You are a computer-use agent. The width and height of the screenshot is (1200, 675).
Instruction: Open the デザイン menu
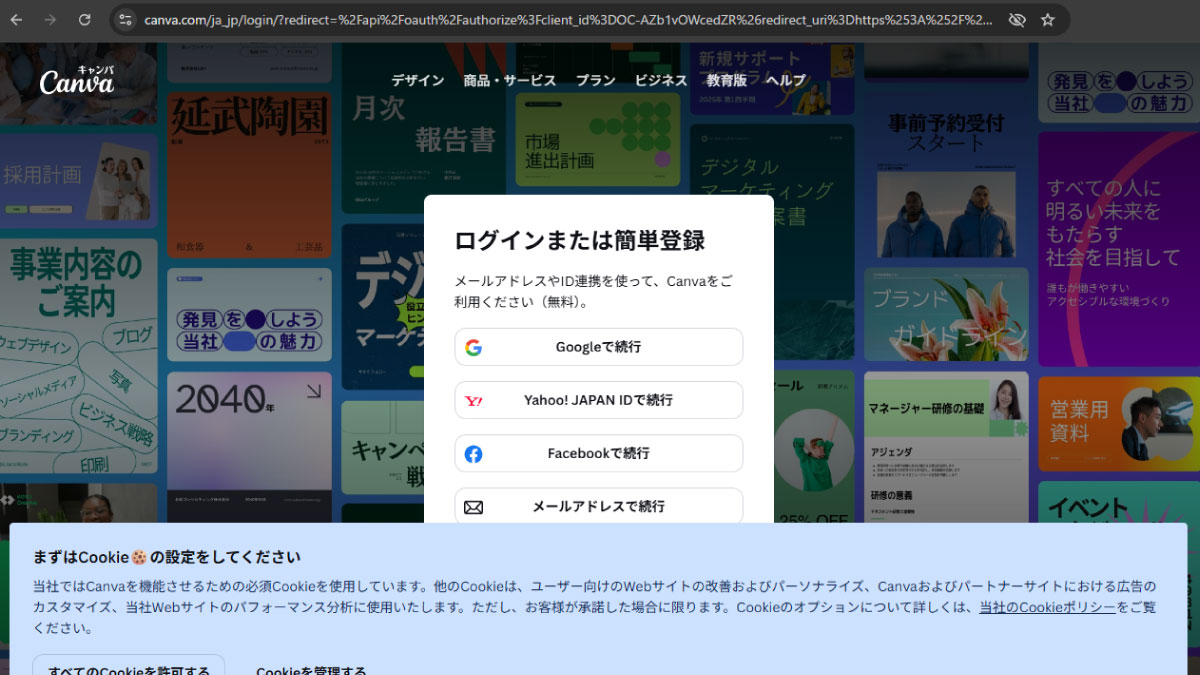click(418, 80)
